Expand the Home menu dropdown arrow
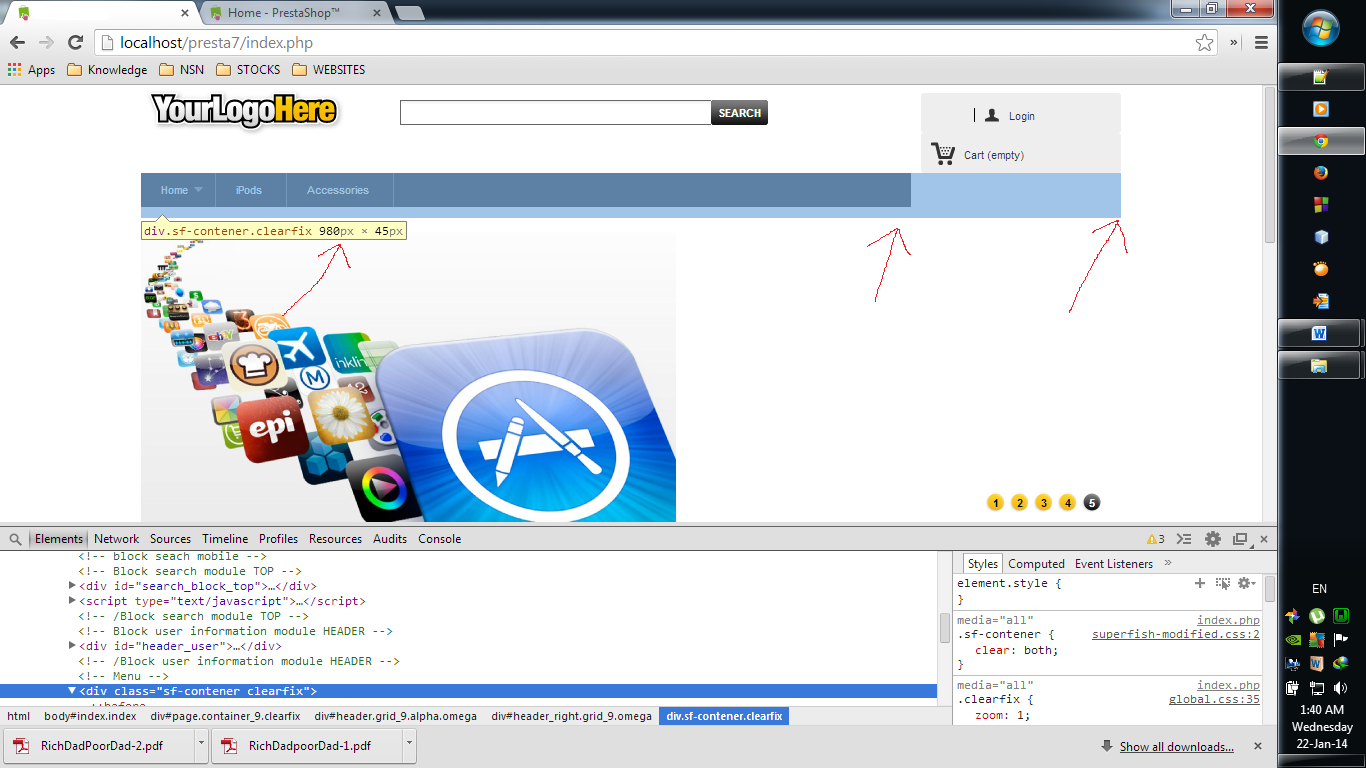This screenshot has width=1366, height=768. pyautogui.click(x=199, y=190)
